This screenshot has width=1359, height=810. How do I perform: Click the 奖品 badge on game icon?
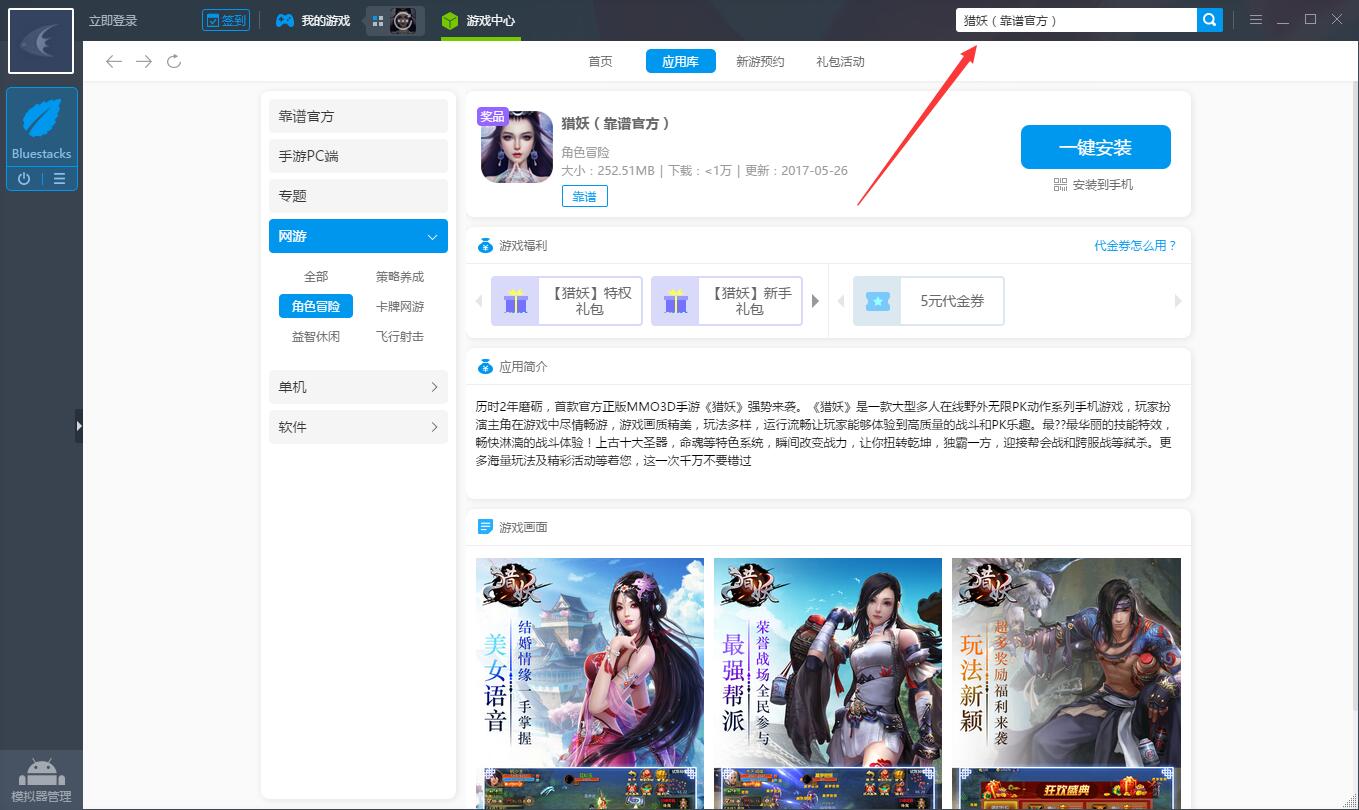point(492,116)
